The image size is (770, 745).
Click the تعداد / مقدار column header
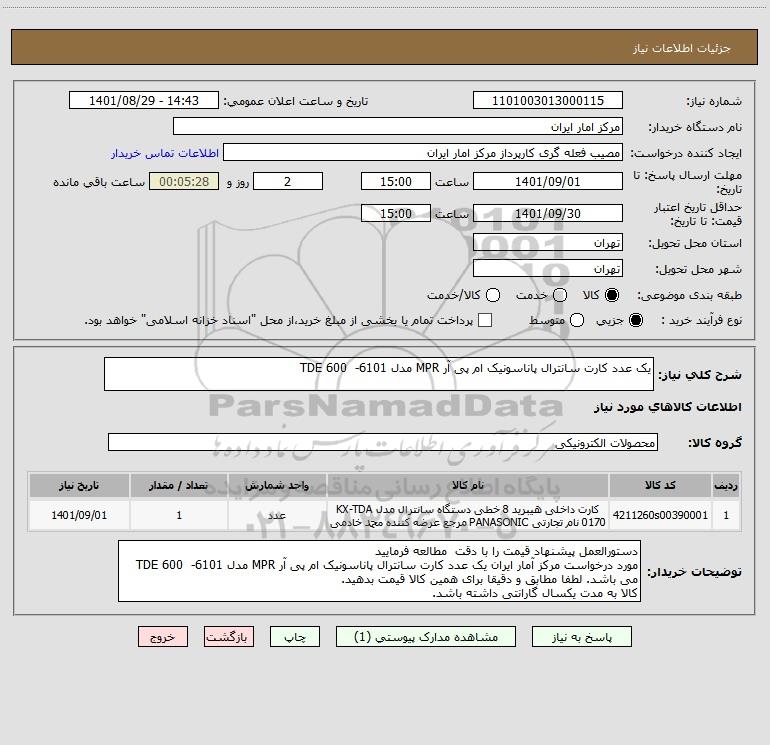coord(179,485)
